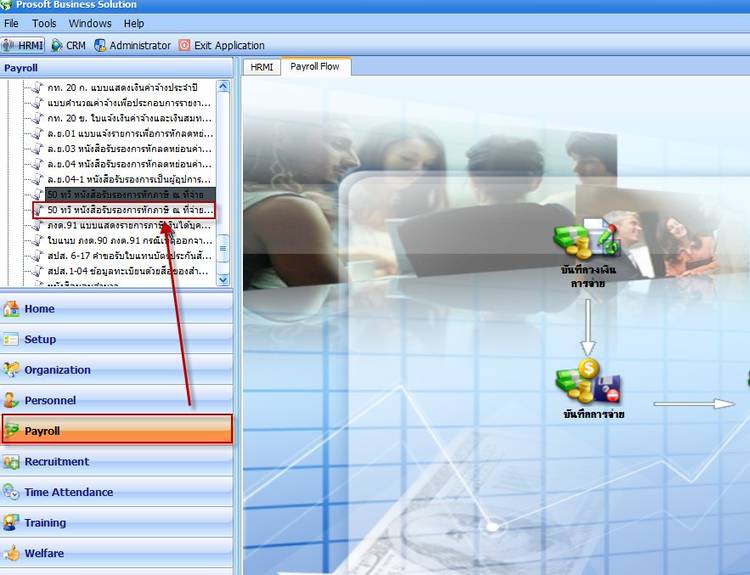Open the File menu
750x575 pixels.
[12, 23]
